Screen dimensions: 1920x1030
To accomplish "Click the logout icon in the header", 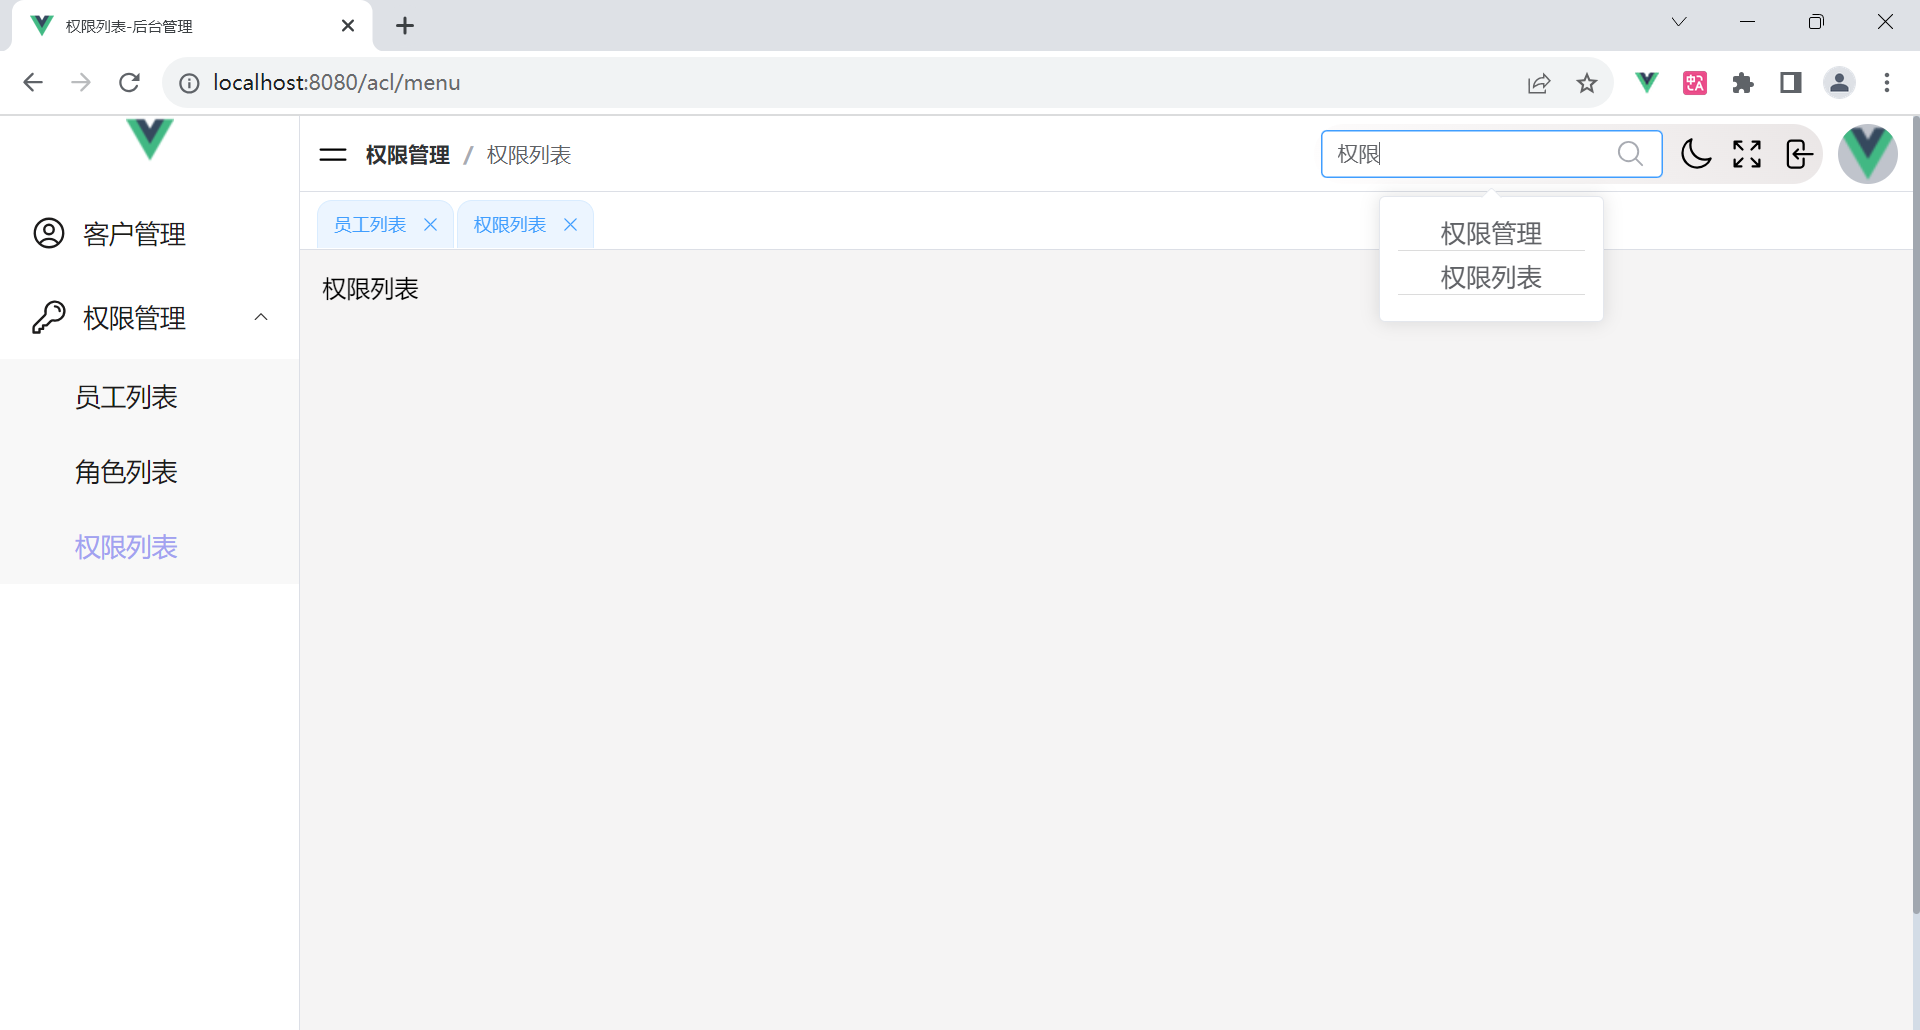I will [1799, 154].
